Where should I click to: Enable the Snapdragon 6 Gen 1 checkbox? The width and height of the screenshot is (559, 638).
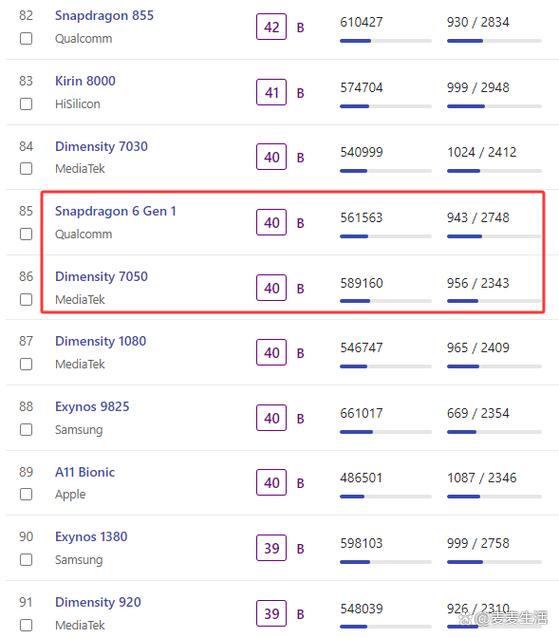[26, 234]
